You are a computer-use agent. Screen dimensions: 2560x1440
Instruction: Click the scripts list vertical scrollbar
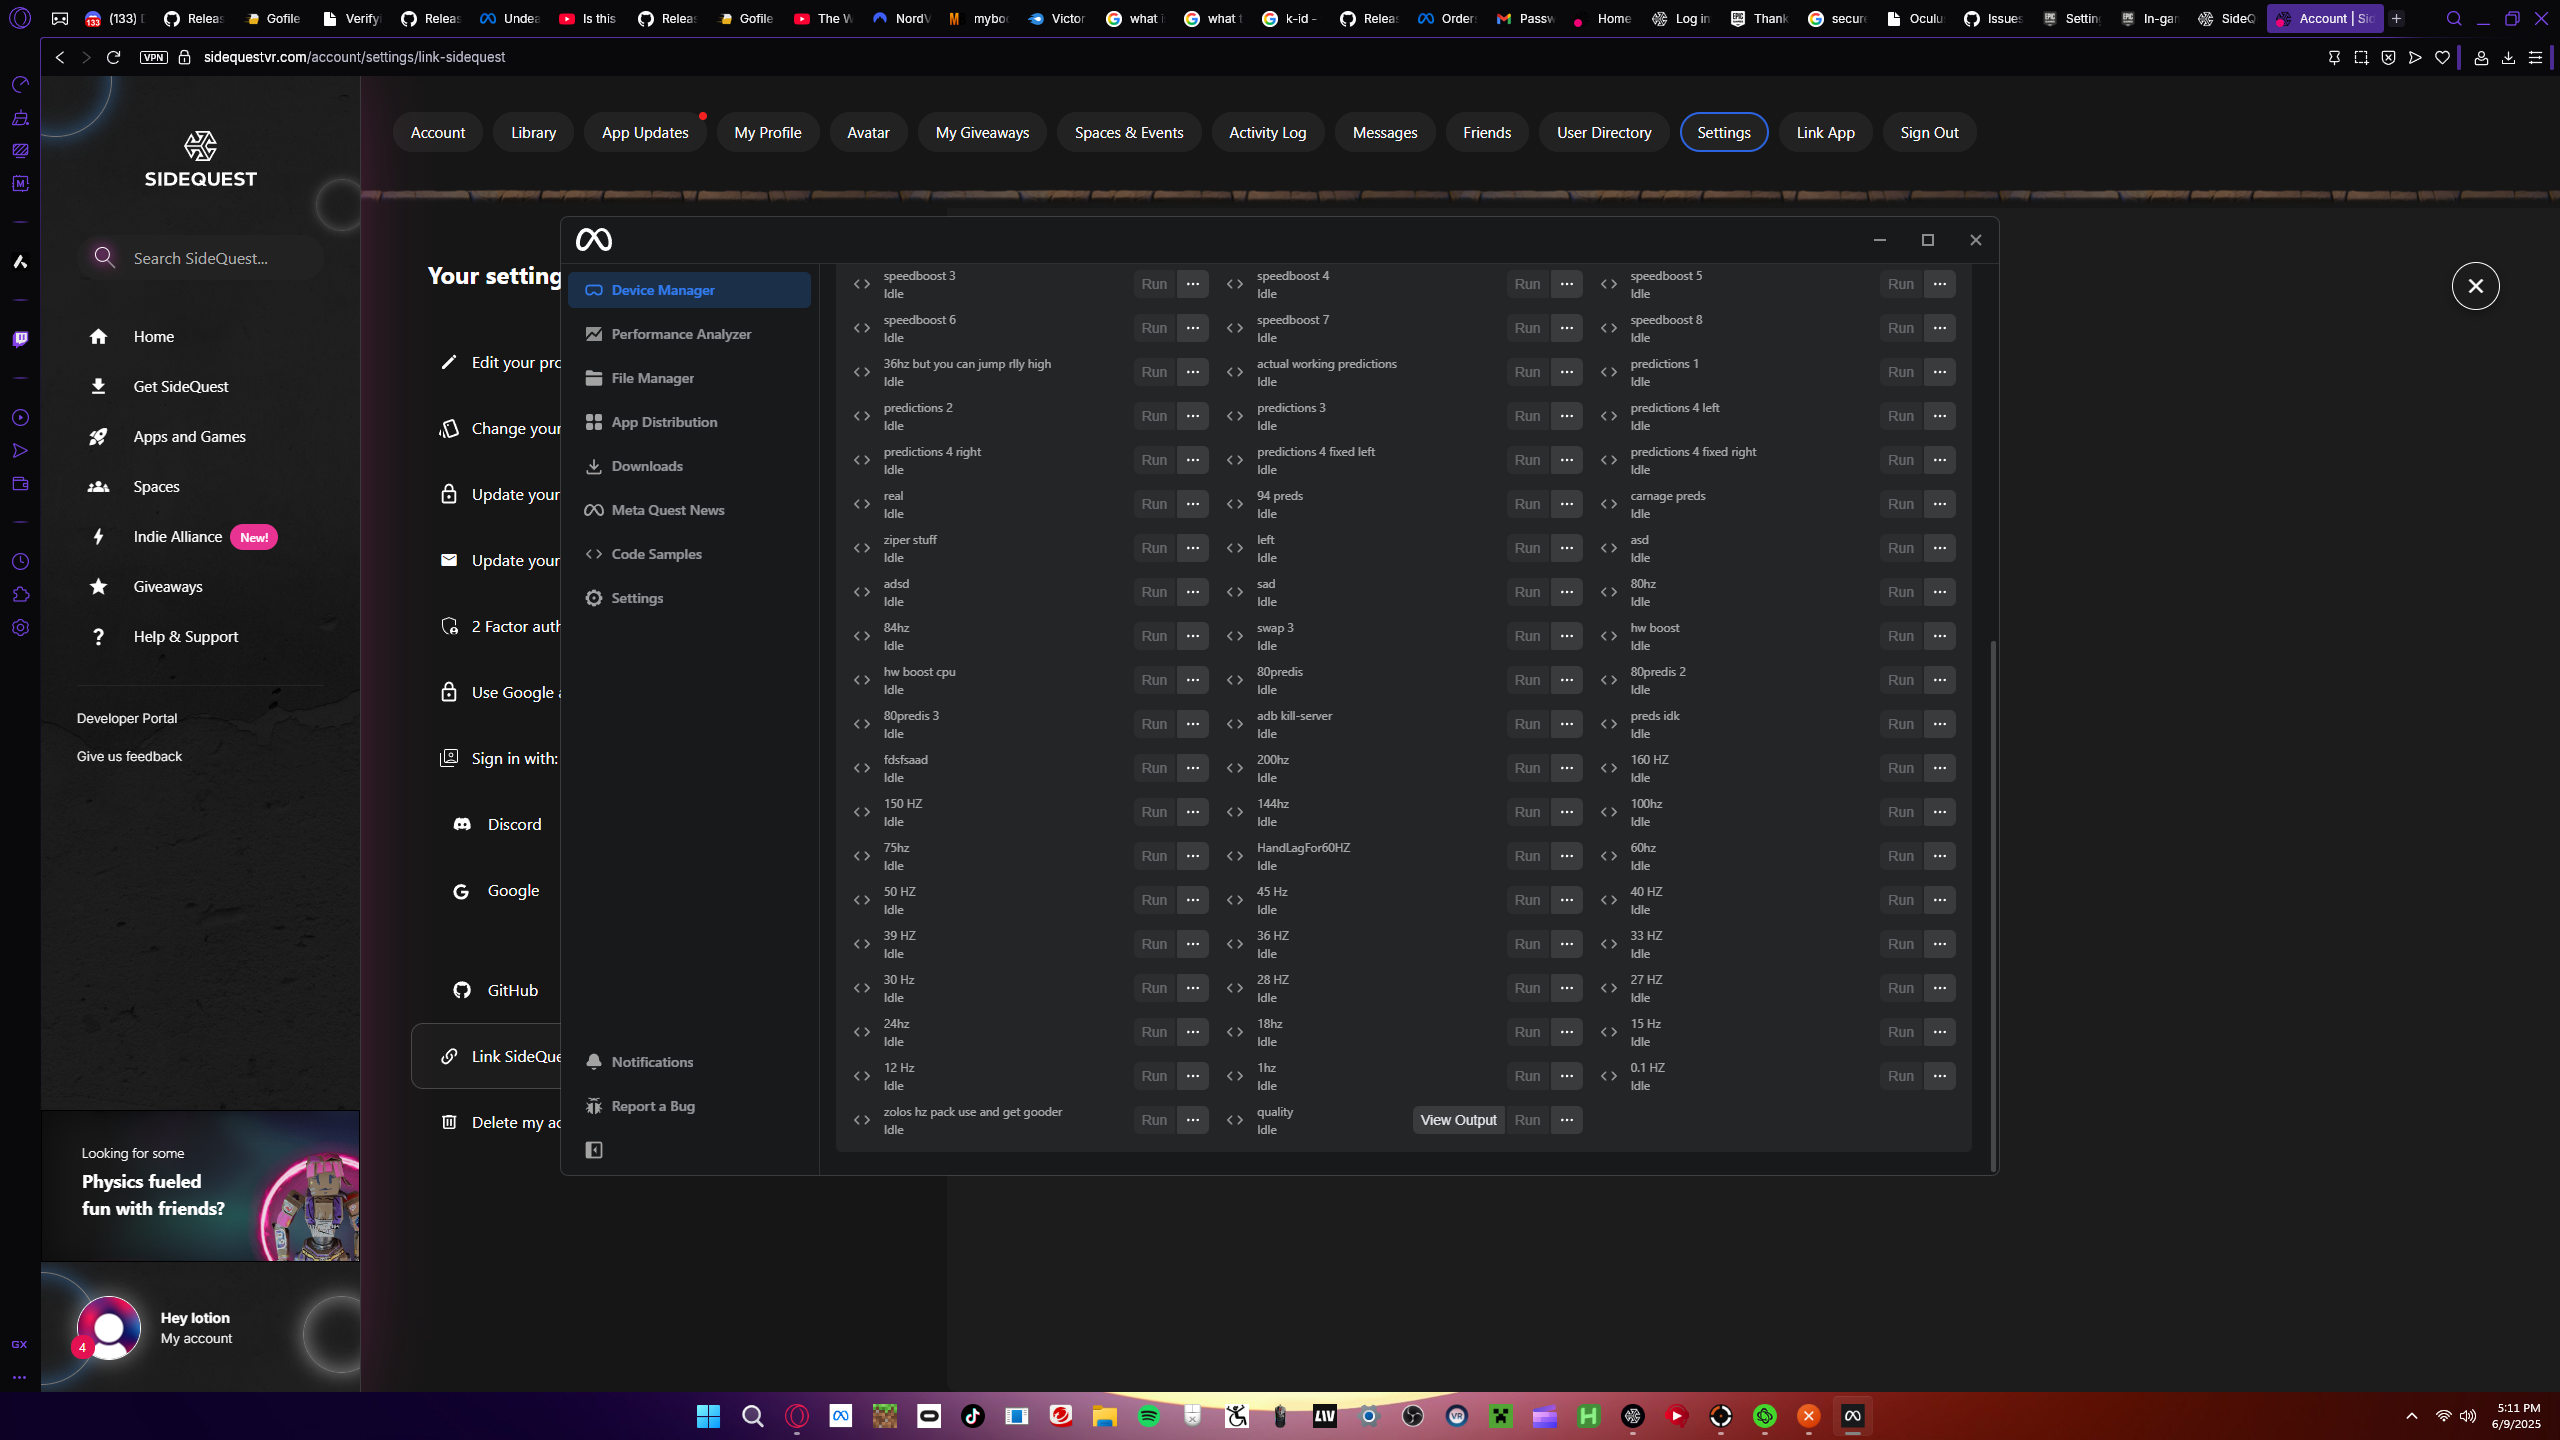click(1993, 900)
